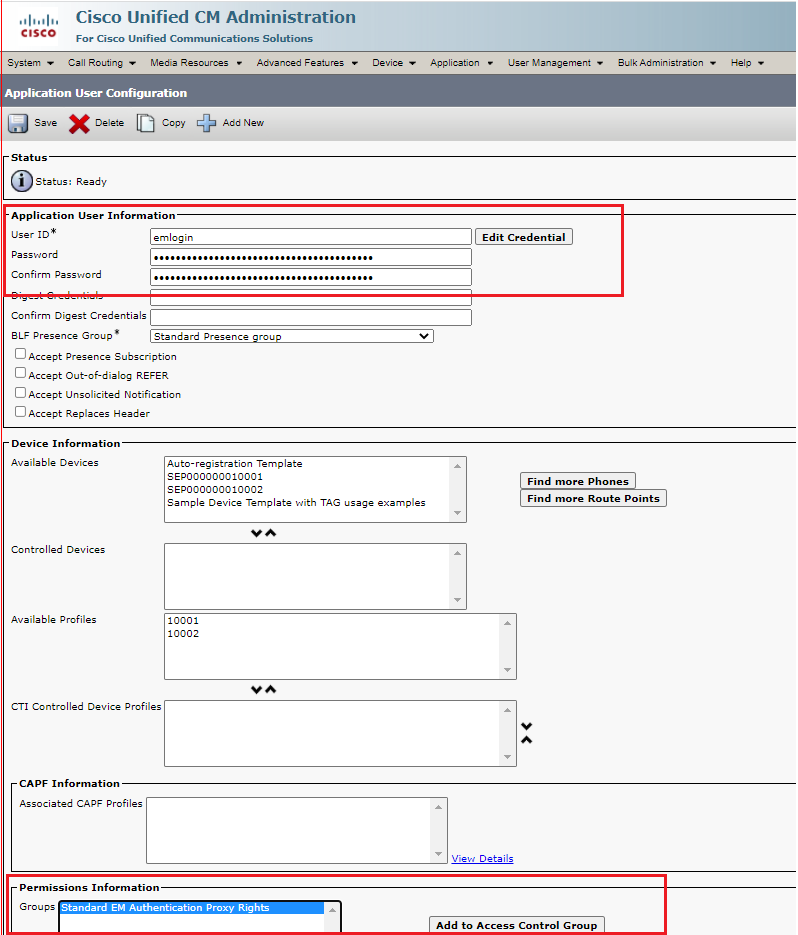Image resolution: width=798 pixels, height=935 pixels.
Task: Open the Bulk Administration menu
Action: click(x=666, y=63)
